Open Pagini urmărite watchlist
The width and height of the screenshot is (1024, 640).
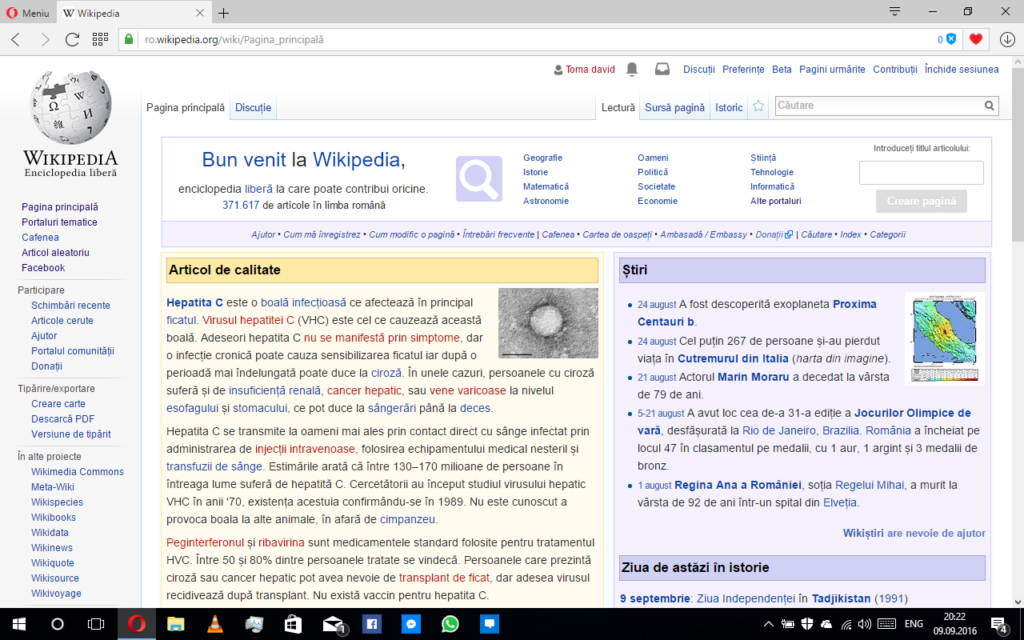point(832,69)
